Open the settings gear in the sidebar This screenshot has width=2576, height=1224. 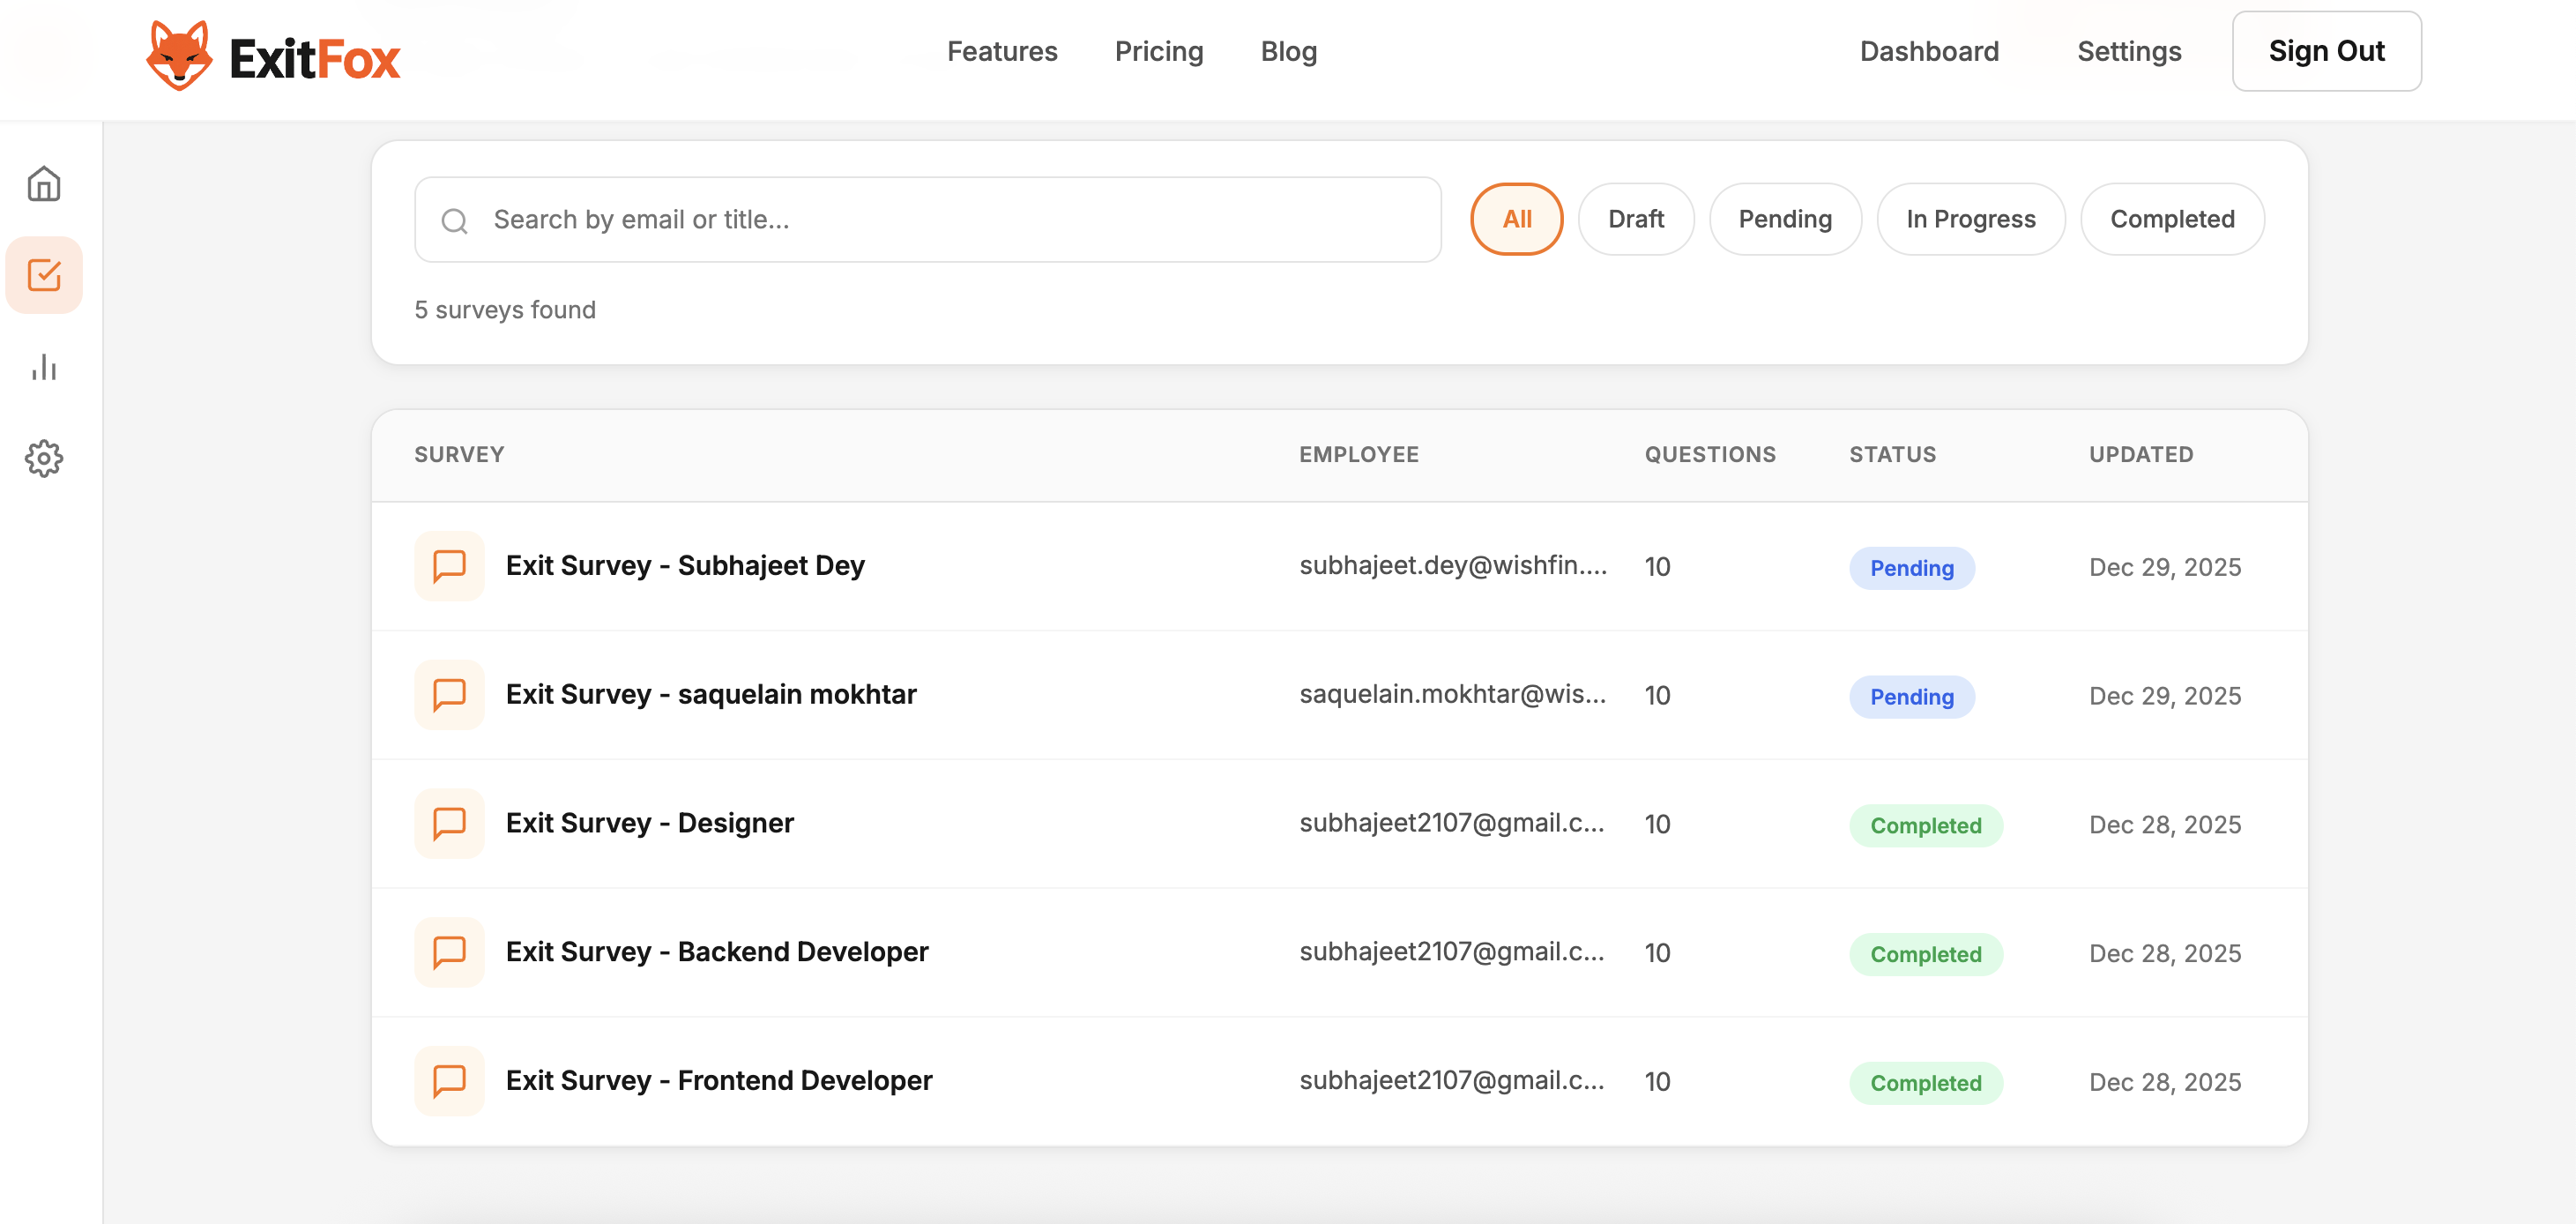tap(45, 458)
